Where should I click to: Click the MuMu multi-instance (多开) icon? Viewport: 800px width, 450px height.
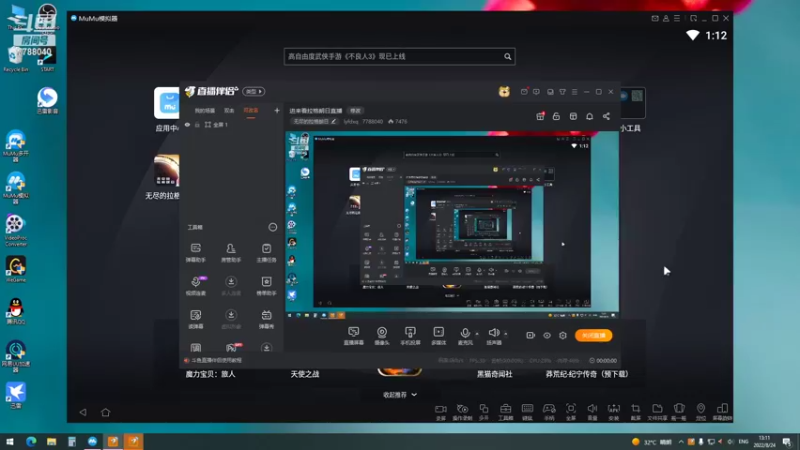pyautogui.click(x=484, y=409)
